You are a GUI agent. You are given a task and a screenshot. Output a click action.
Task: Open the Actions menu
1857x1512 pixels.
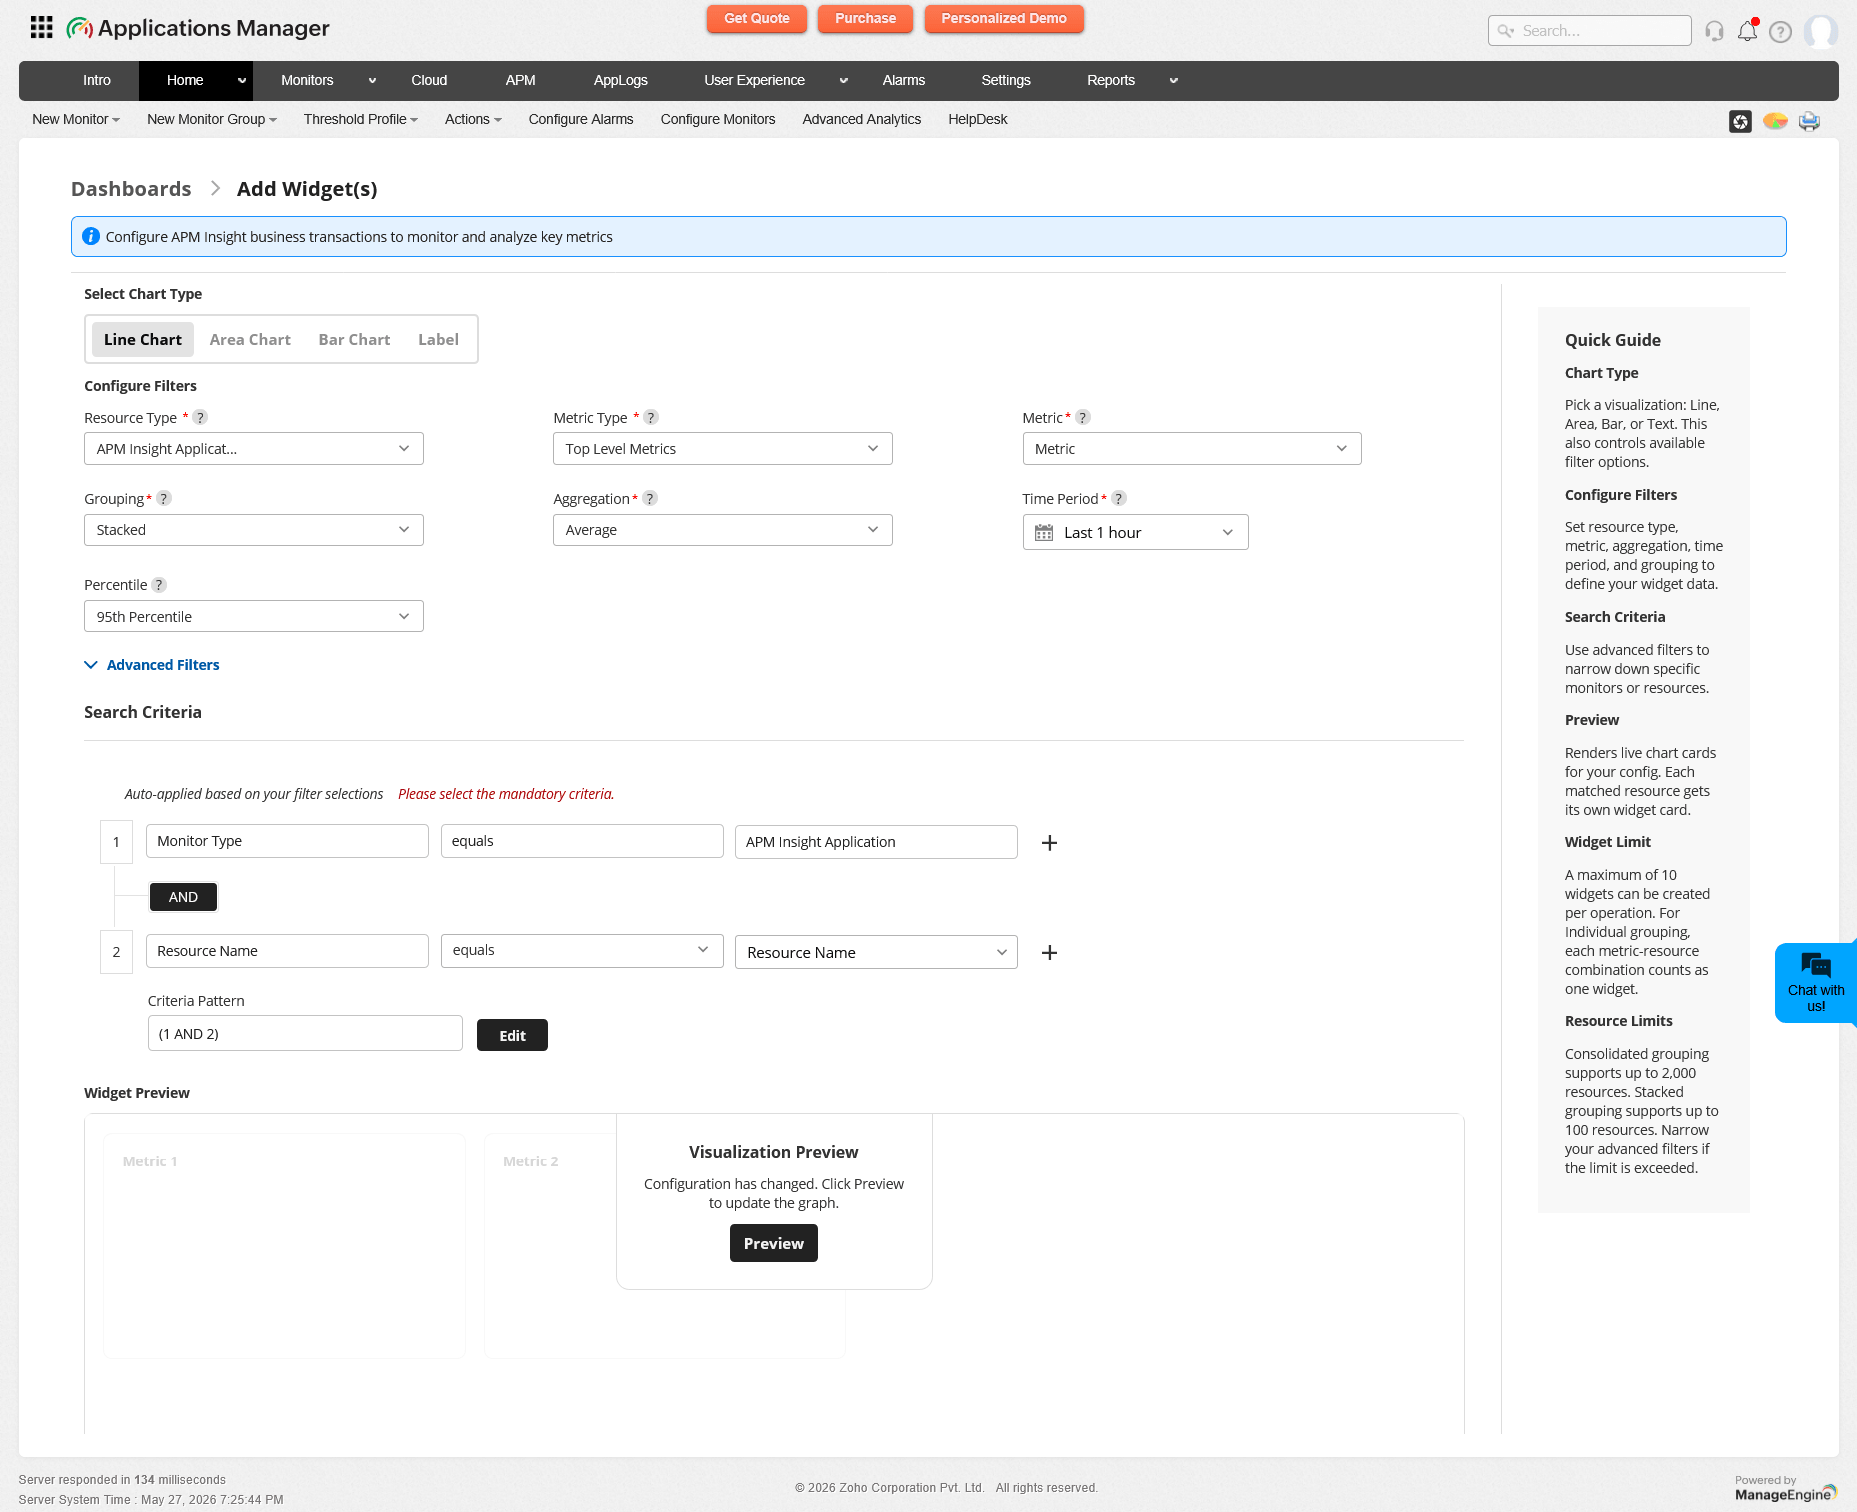[473, 119]
